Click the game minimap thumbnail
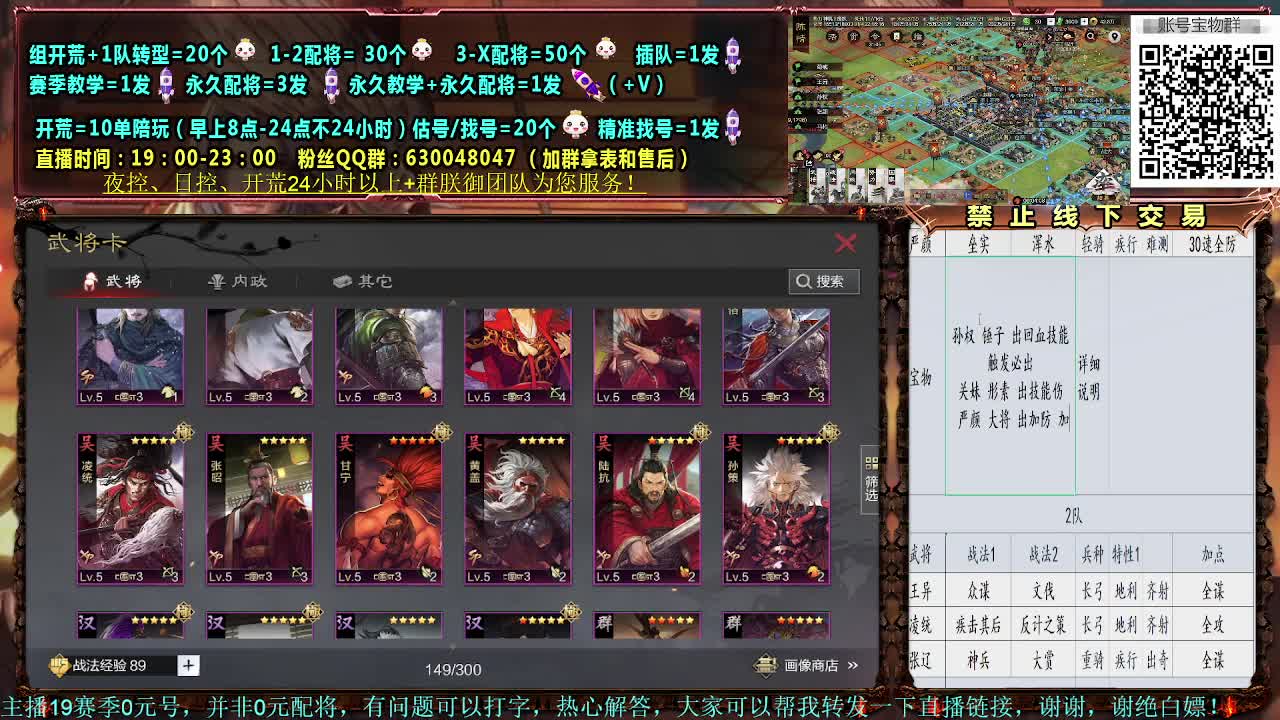The width and height of the screenshot is (1280, 720). point(960,109)
